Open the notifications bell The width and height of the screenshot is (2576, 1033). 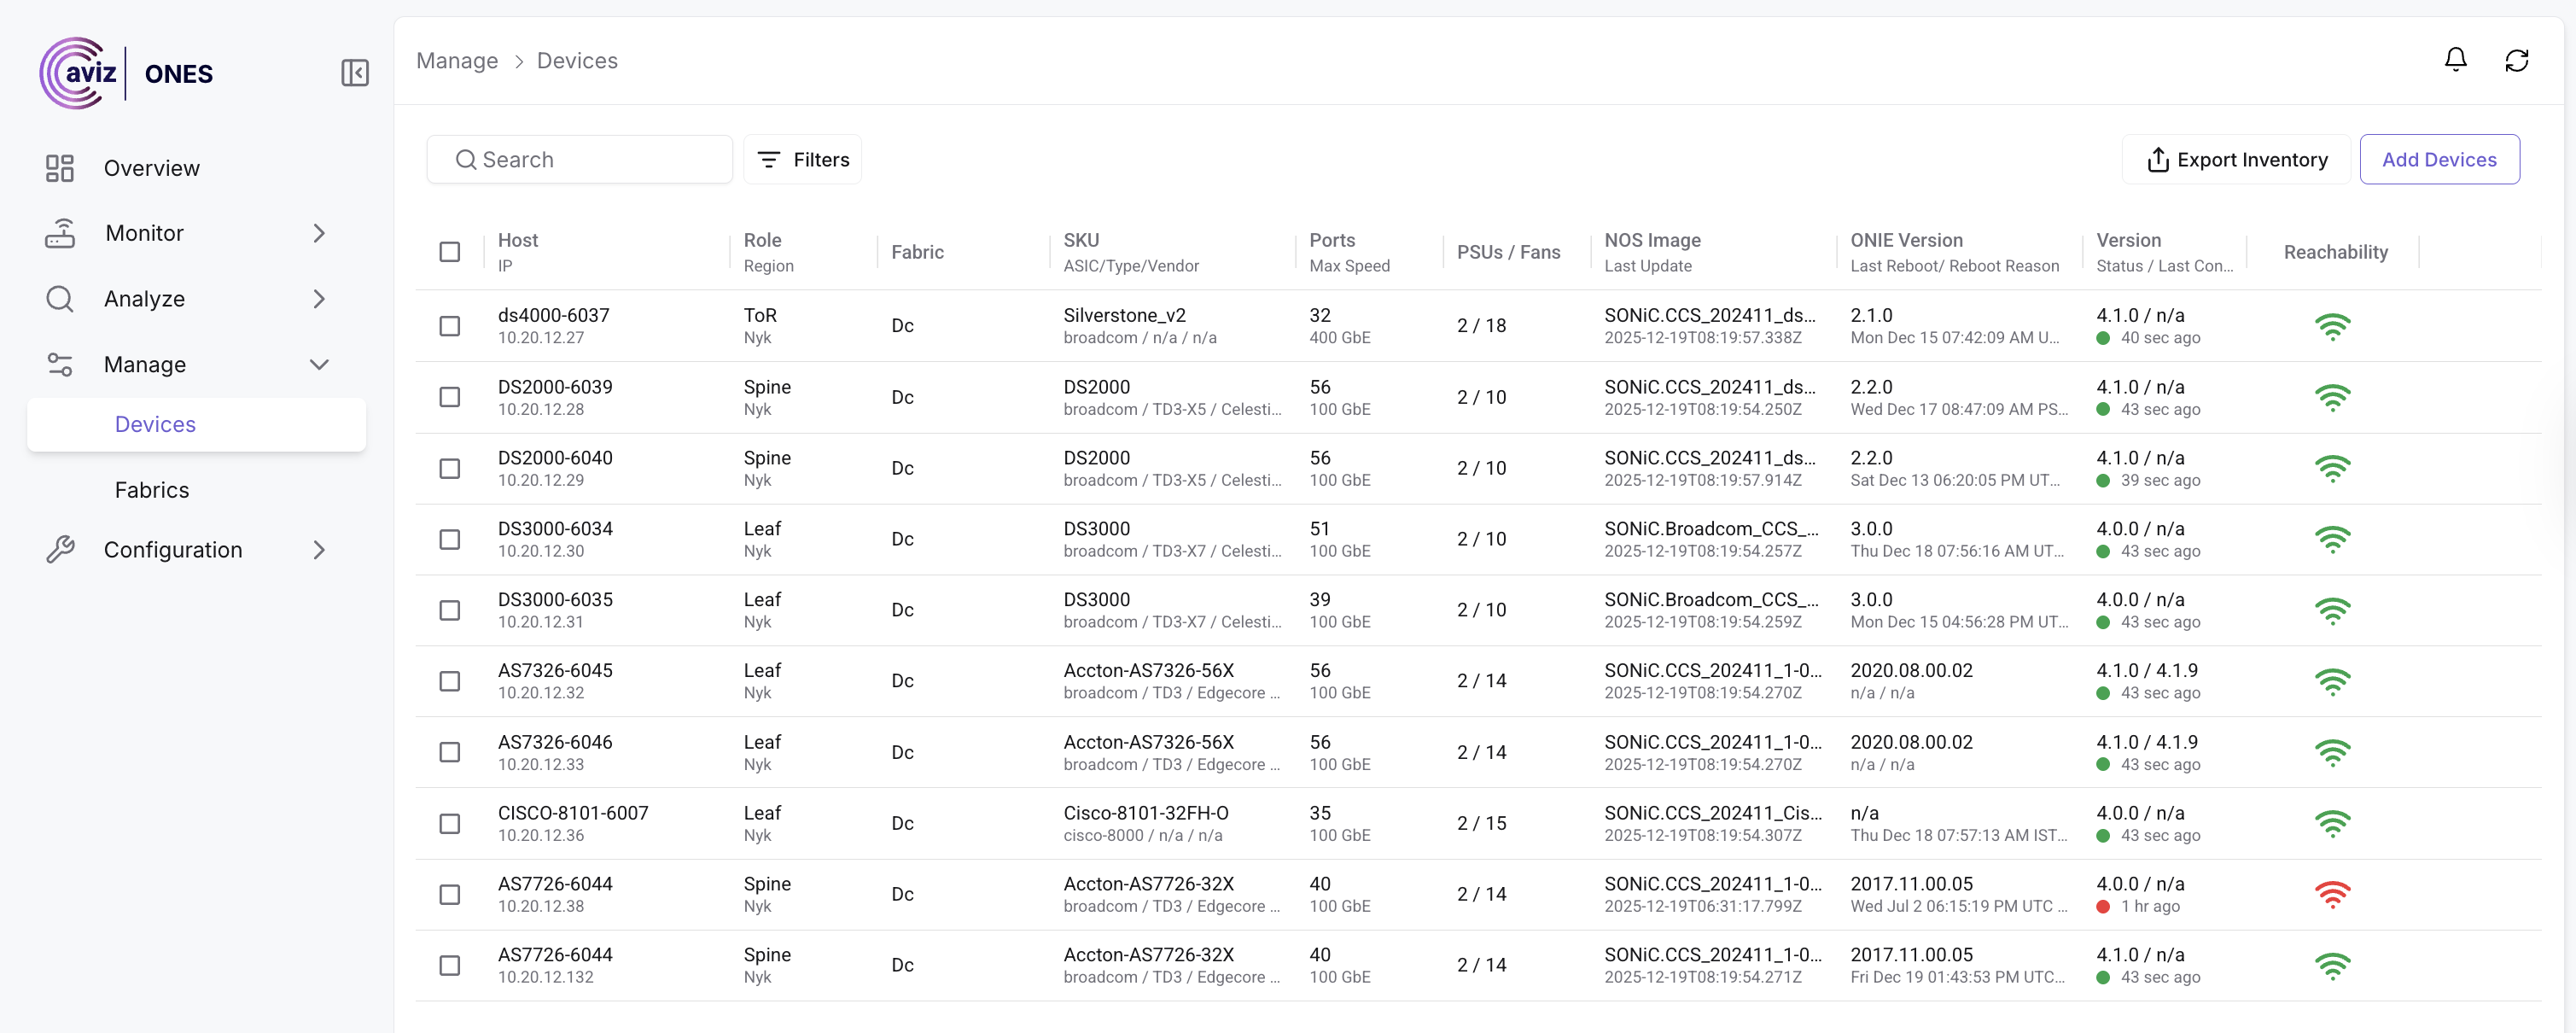tap(2455, 60)
